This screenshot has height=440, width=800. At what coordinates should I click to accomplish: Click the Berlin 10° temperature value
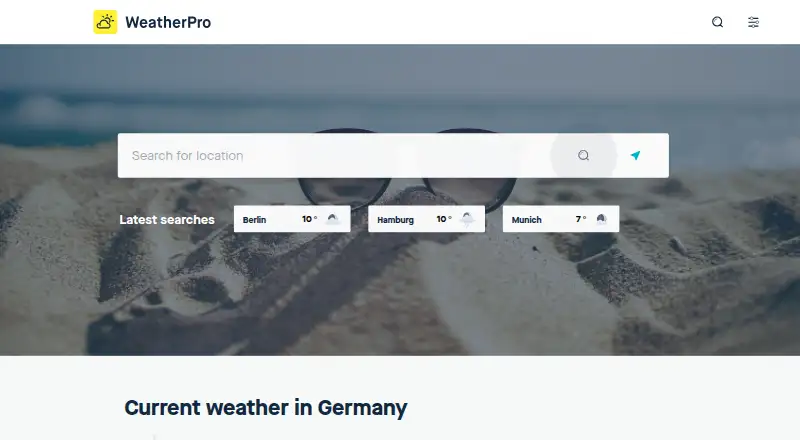[x=309, y=219]
